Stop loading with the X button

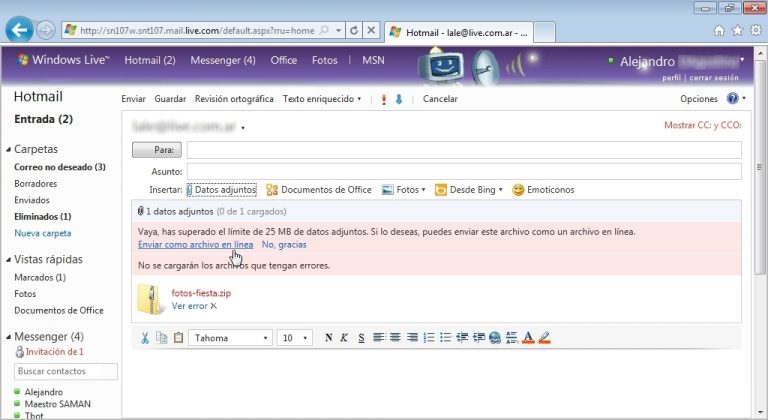pyautogui.click(x=371, y=30)
